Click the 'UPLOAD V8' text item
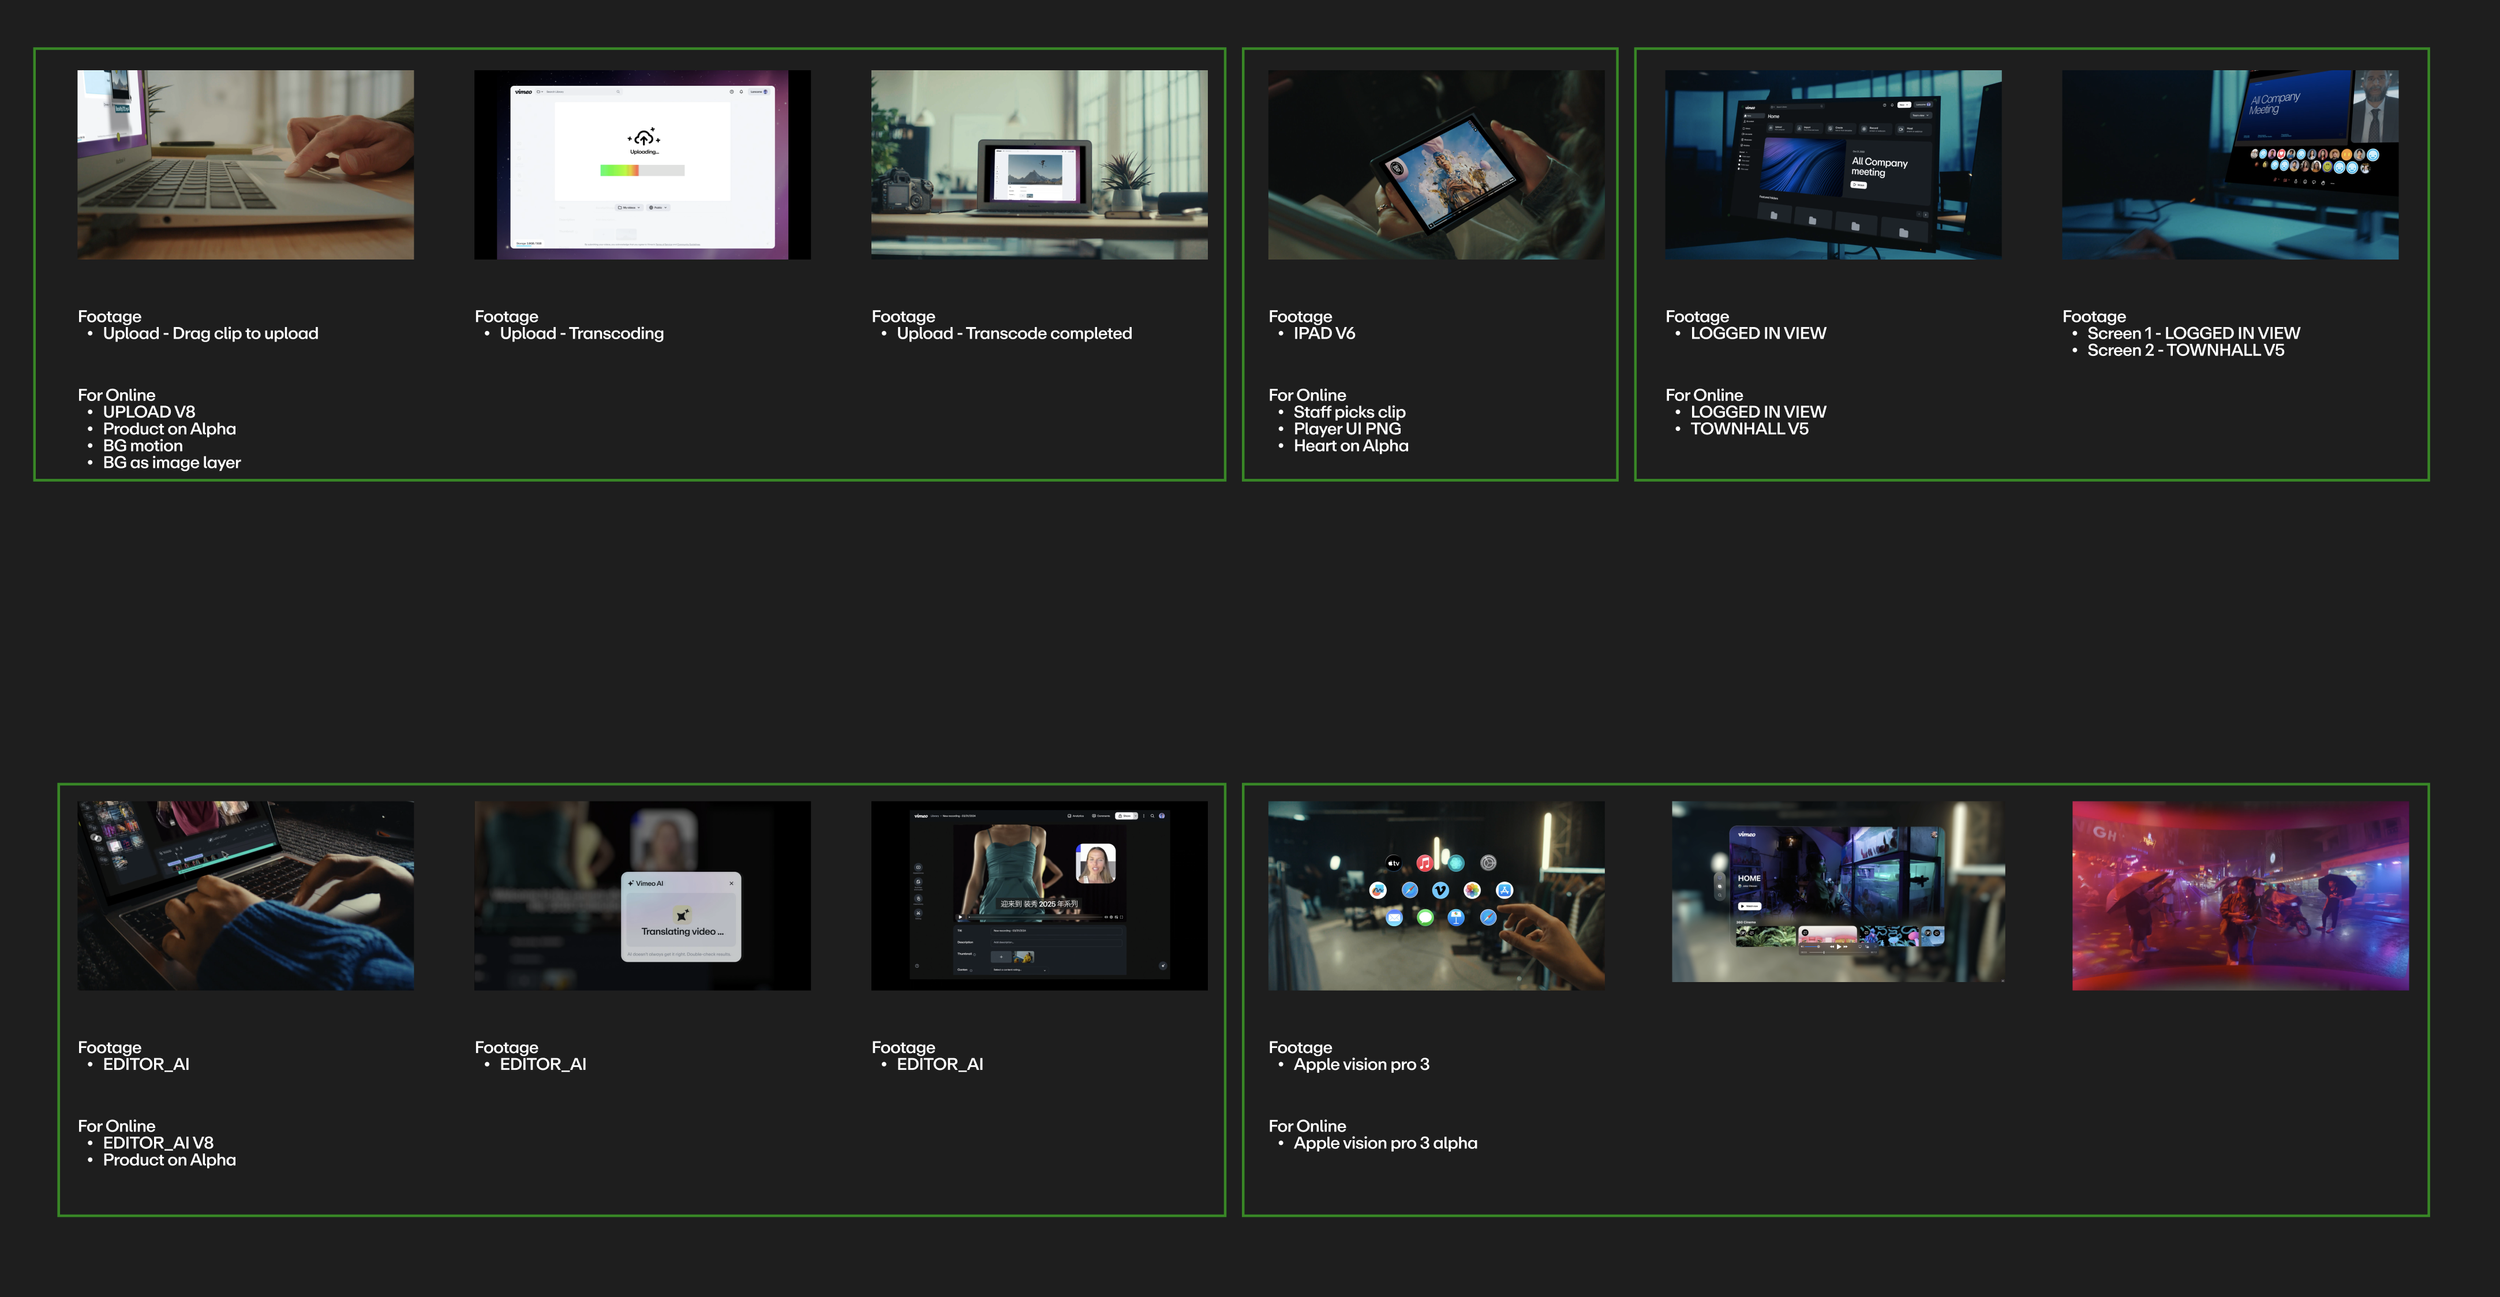This screenshot has height=1297, width=2500. pos(149,412)
